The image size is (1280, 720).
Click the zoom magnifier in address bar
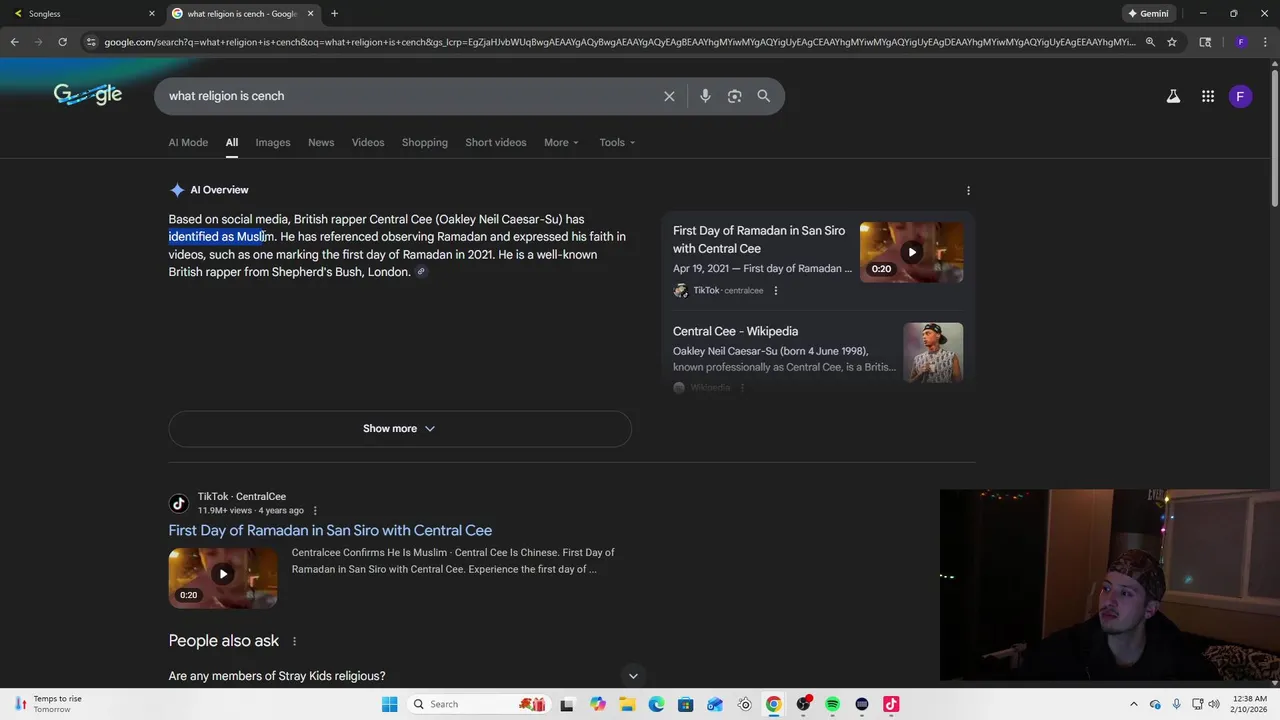(1150, 42)
